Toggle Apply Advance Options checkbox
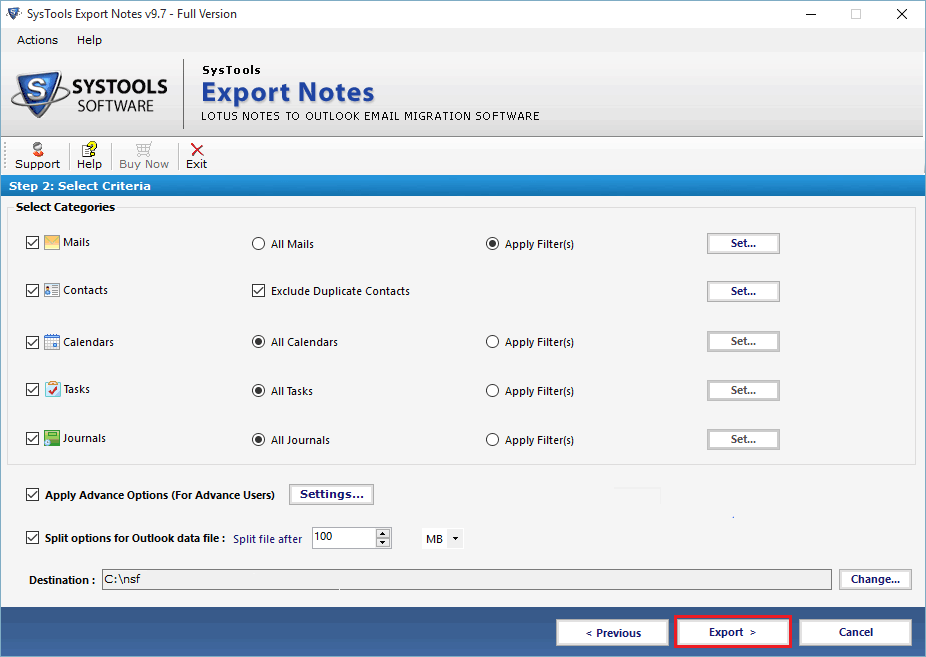926x657 pixels. (x=32, y=495)
